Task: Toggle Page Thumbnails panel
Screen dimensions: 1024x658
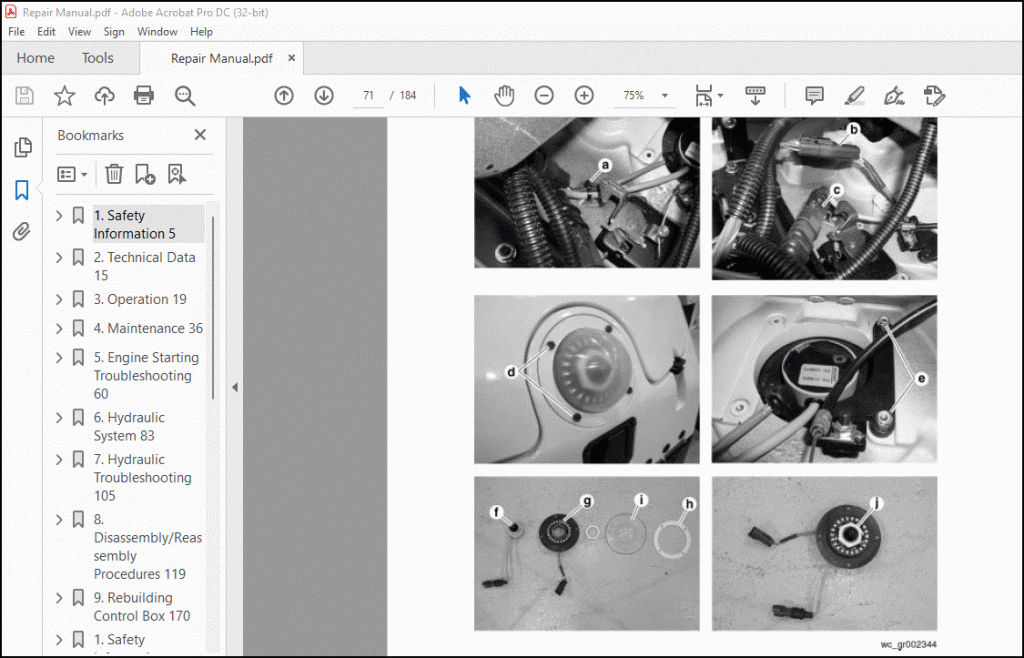Action: [21, 148]
